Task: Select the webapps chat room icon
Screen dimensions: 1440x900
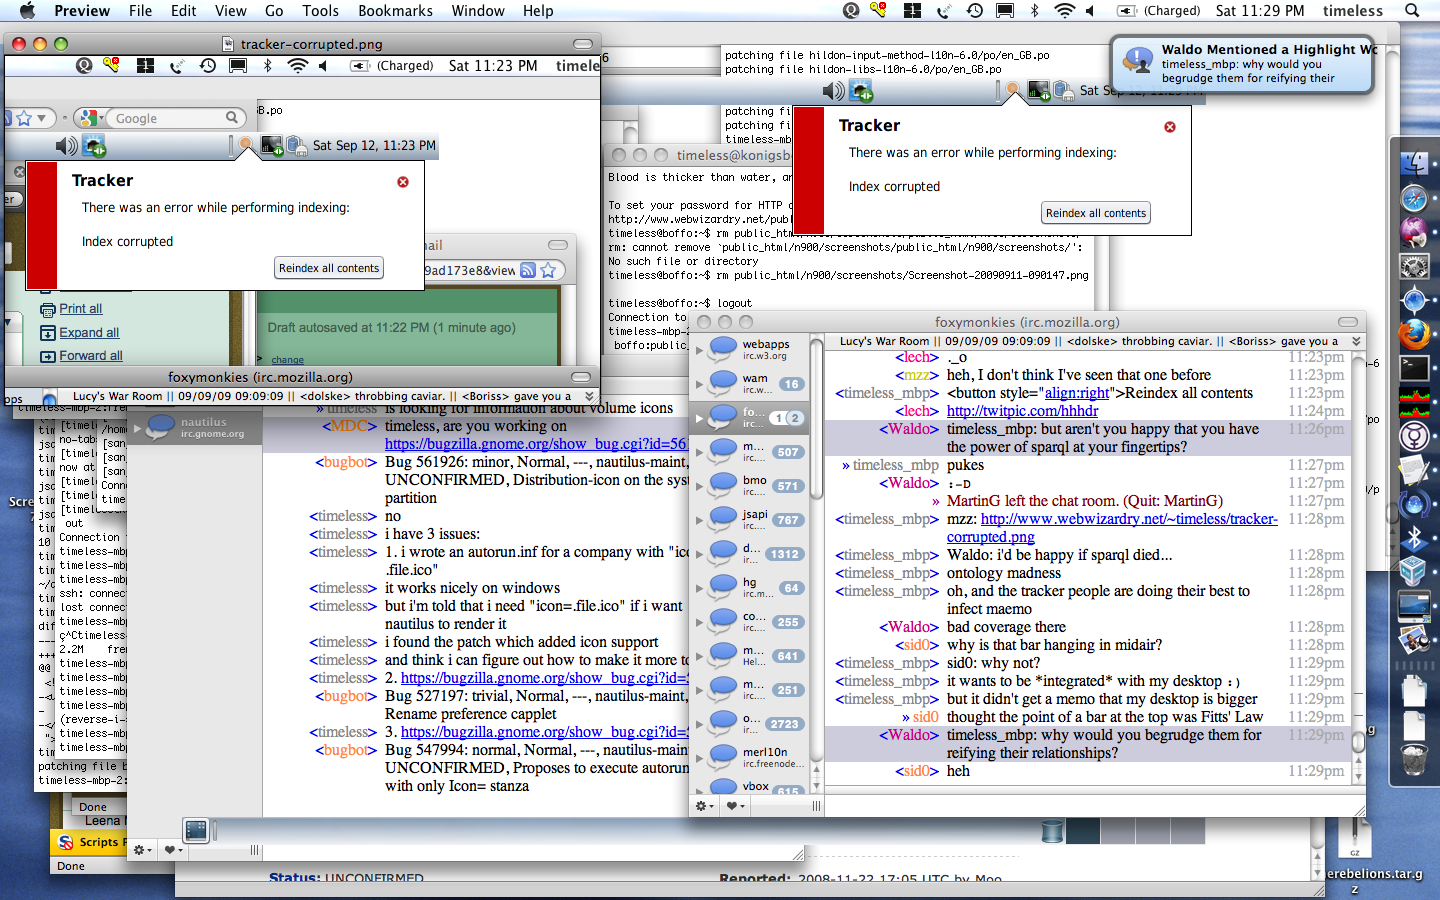Action: click(722, 349)
